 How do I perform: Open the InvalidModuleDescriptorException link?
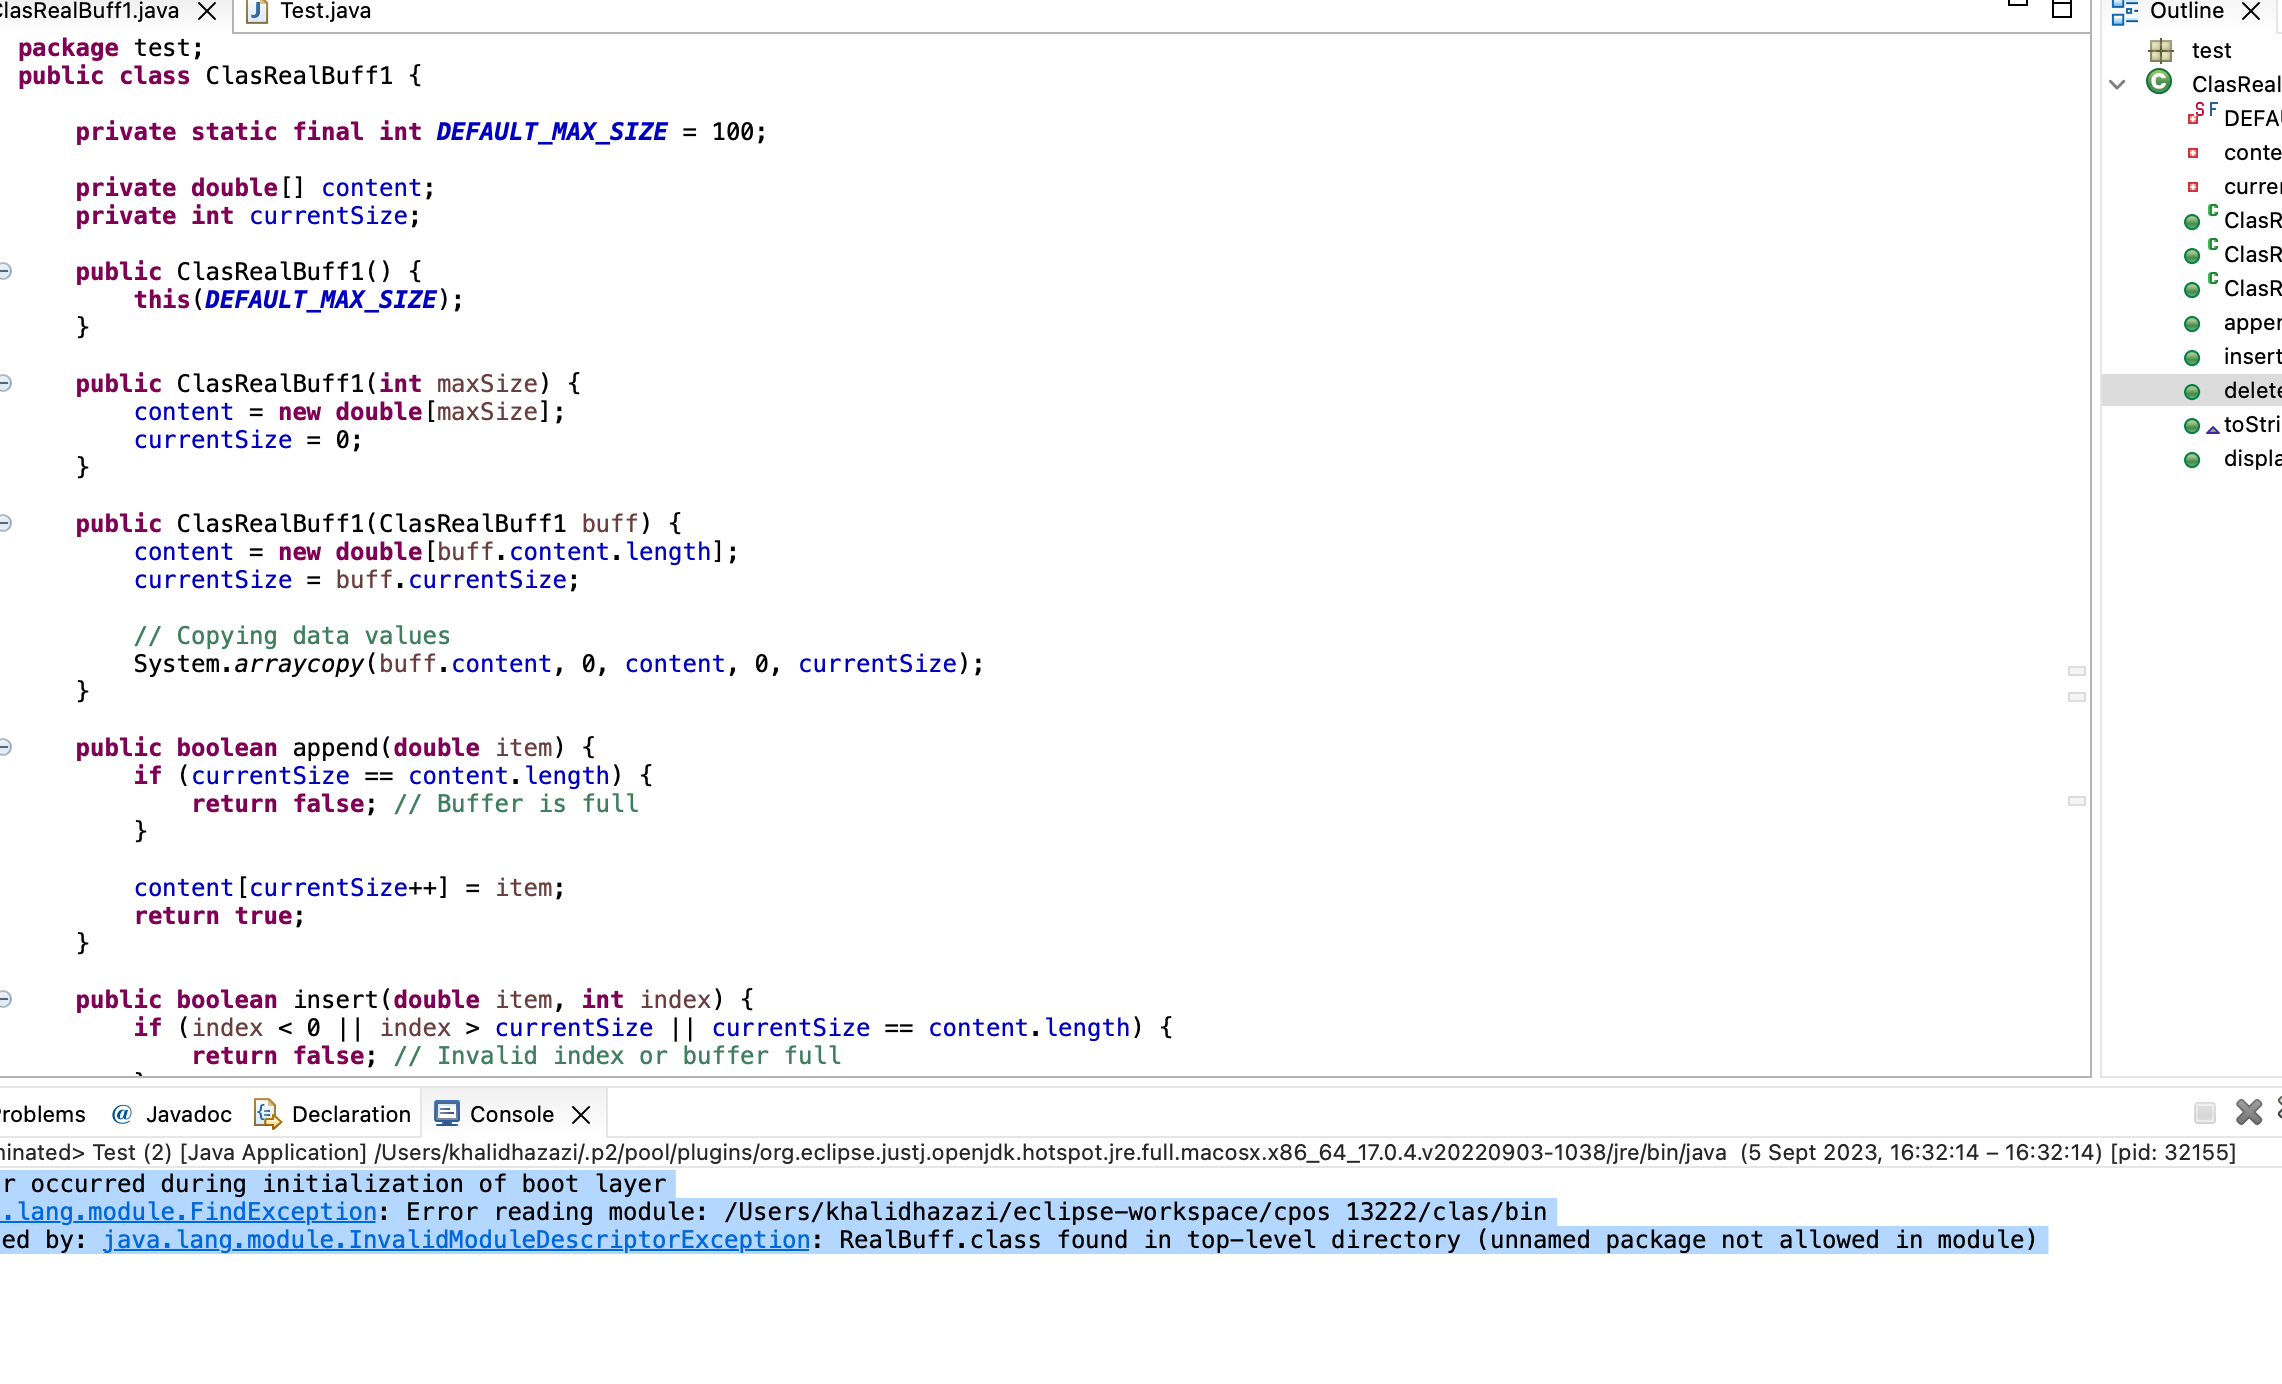pos(455,1239)
